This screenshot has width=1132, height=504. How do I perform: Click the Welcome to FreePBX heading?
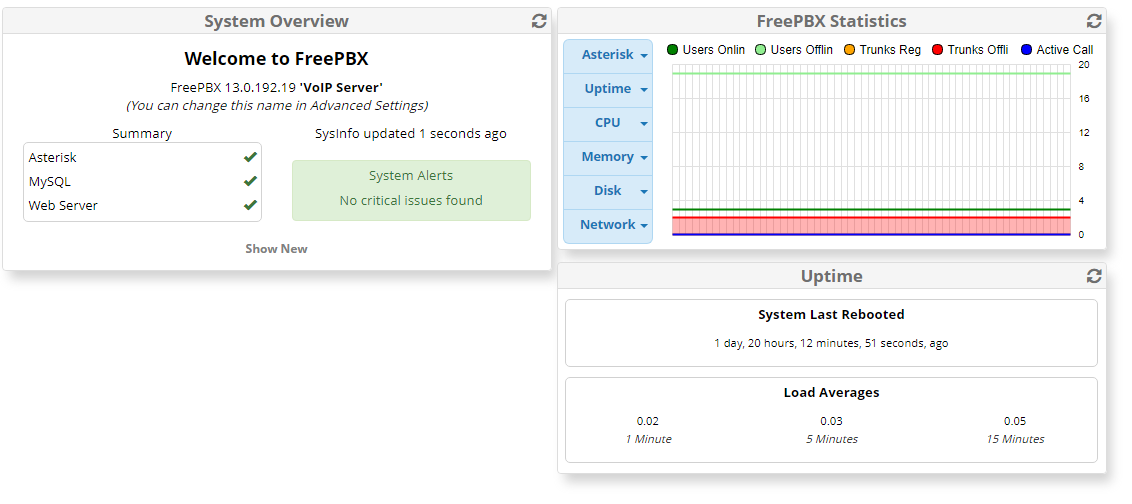click(x=277, y=58)
